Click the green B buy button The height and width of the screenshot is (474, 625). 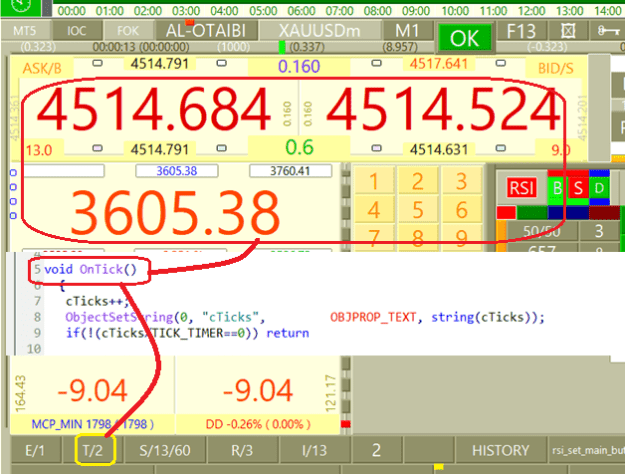pos(557,187)
